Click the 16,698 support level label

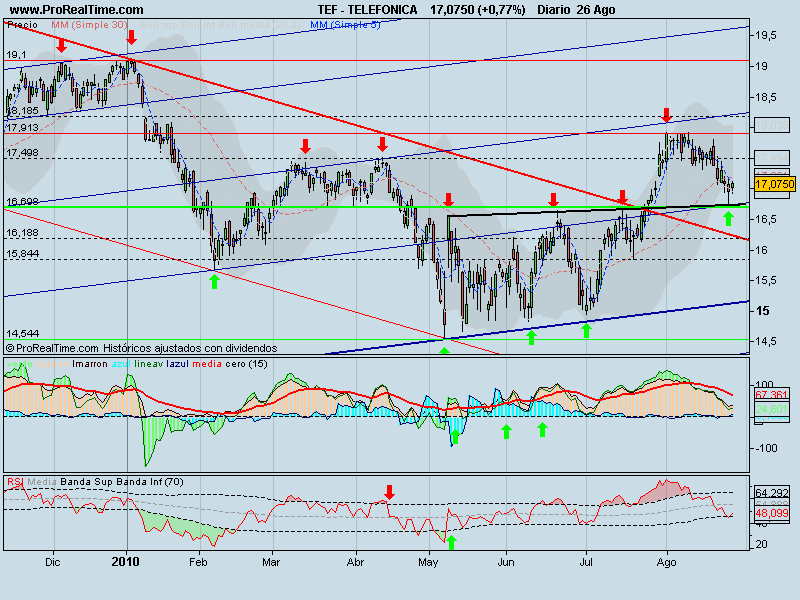[x=22, y=202]
